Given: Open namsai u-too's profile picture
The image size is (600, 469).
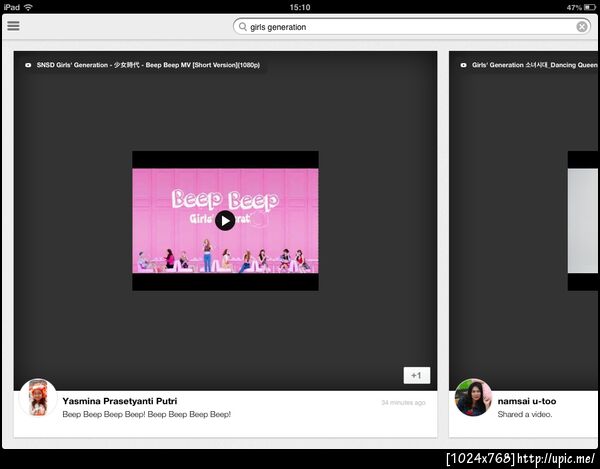Looking at the screenshot, I should click(473, 398).
